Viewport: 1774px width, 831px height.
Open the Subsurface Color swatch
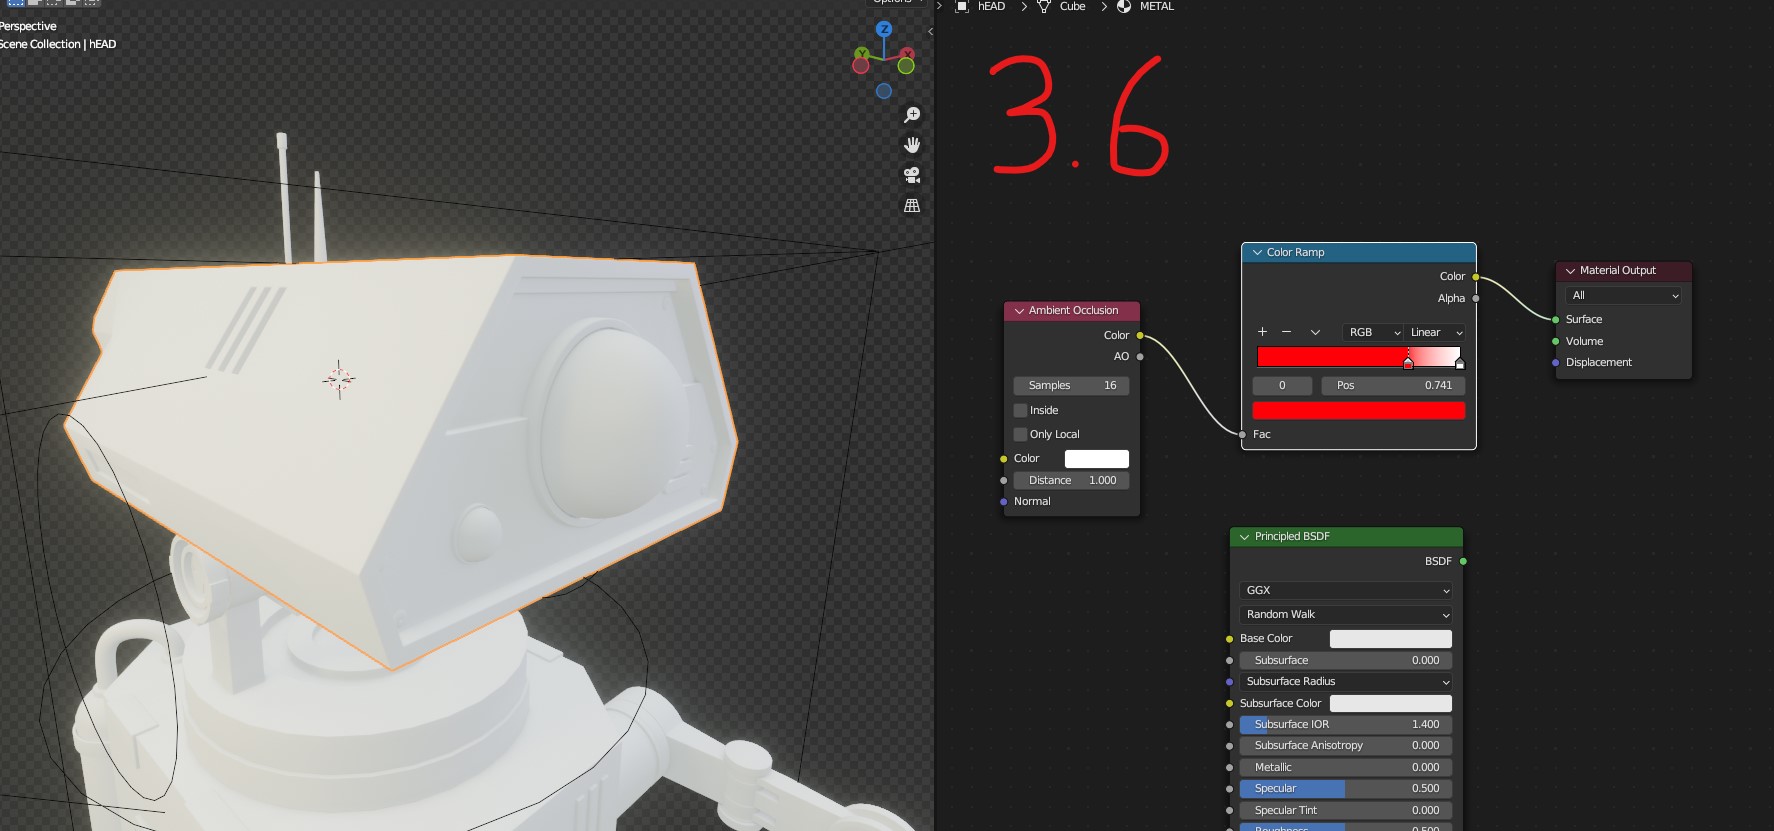click(x=1390, y=703)
